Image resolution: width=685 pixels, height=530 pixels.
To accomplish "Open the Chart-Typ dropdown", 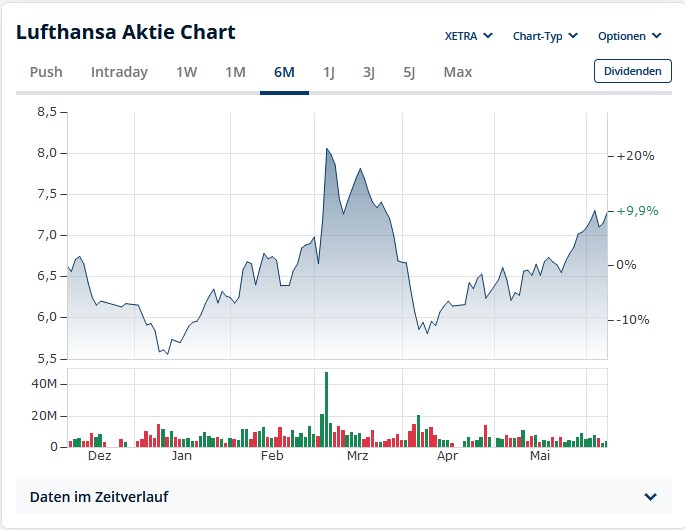I will (544, 36).
